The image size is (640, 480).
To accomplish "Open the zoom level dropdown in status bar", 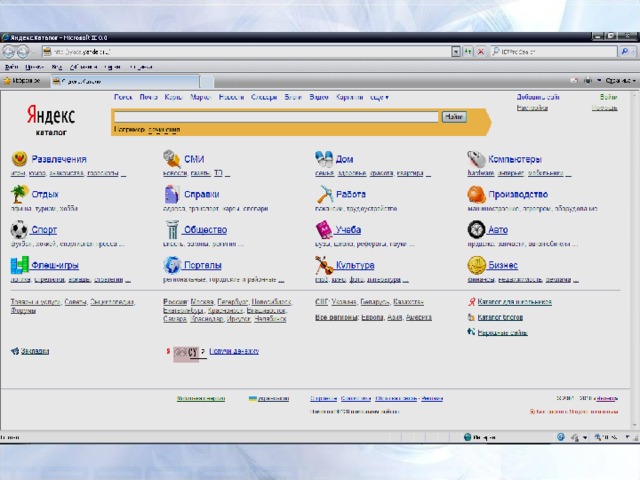I will click(x=627, y=437).
